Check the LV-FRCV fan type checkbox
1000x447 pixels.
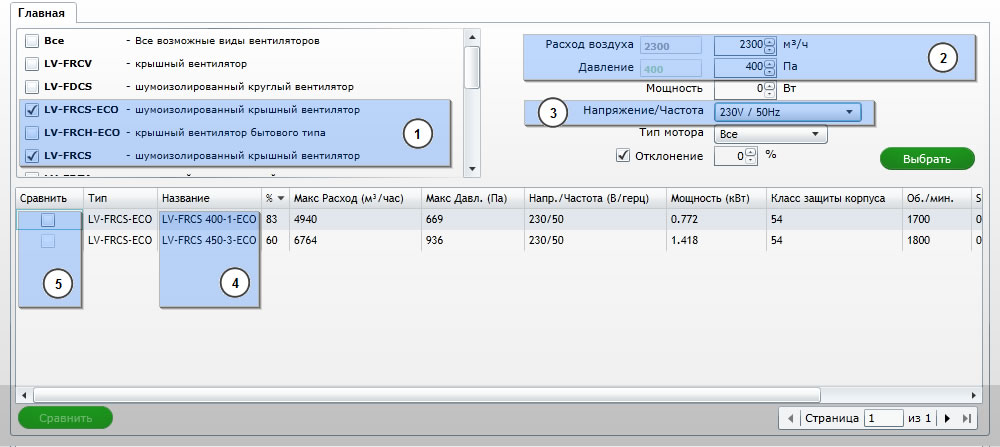tap(32, 63)
